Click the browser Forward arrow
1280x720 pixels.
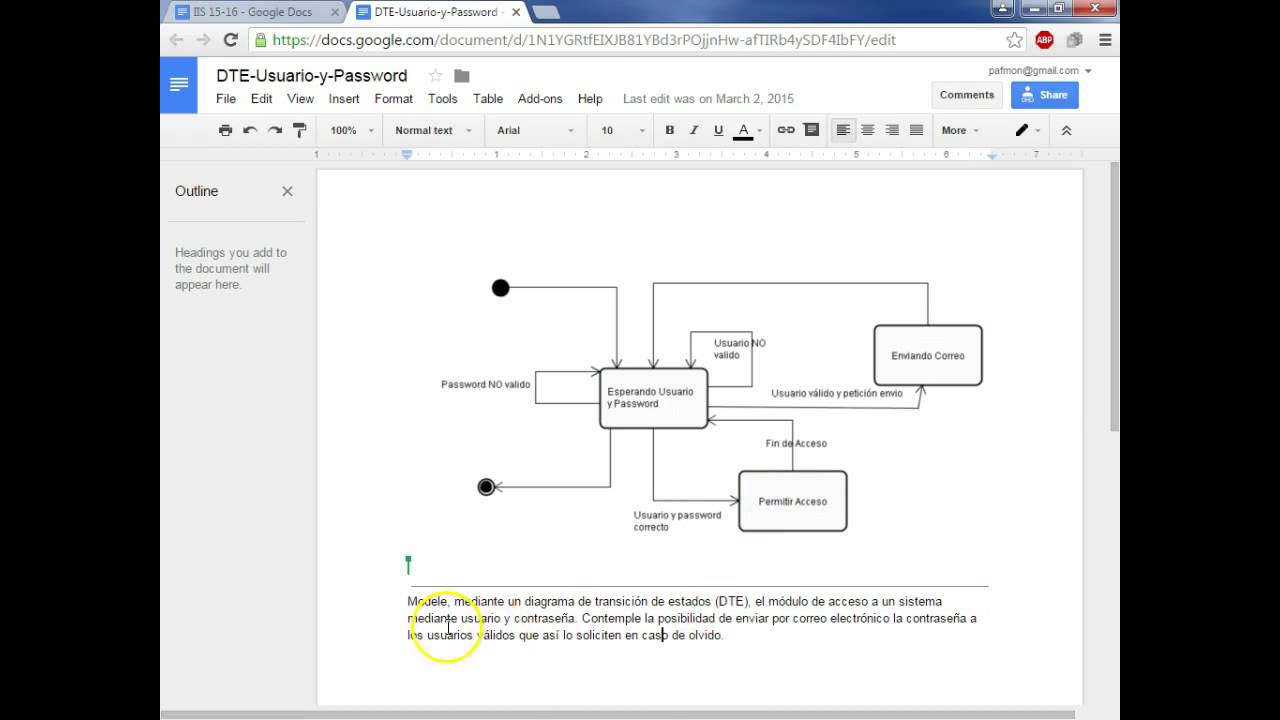click(x=203, y=40)
